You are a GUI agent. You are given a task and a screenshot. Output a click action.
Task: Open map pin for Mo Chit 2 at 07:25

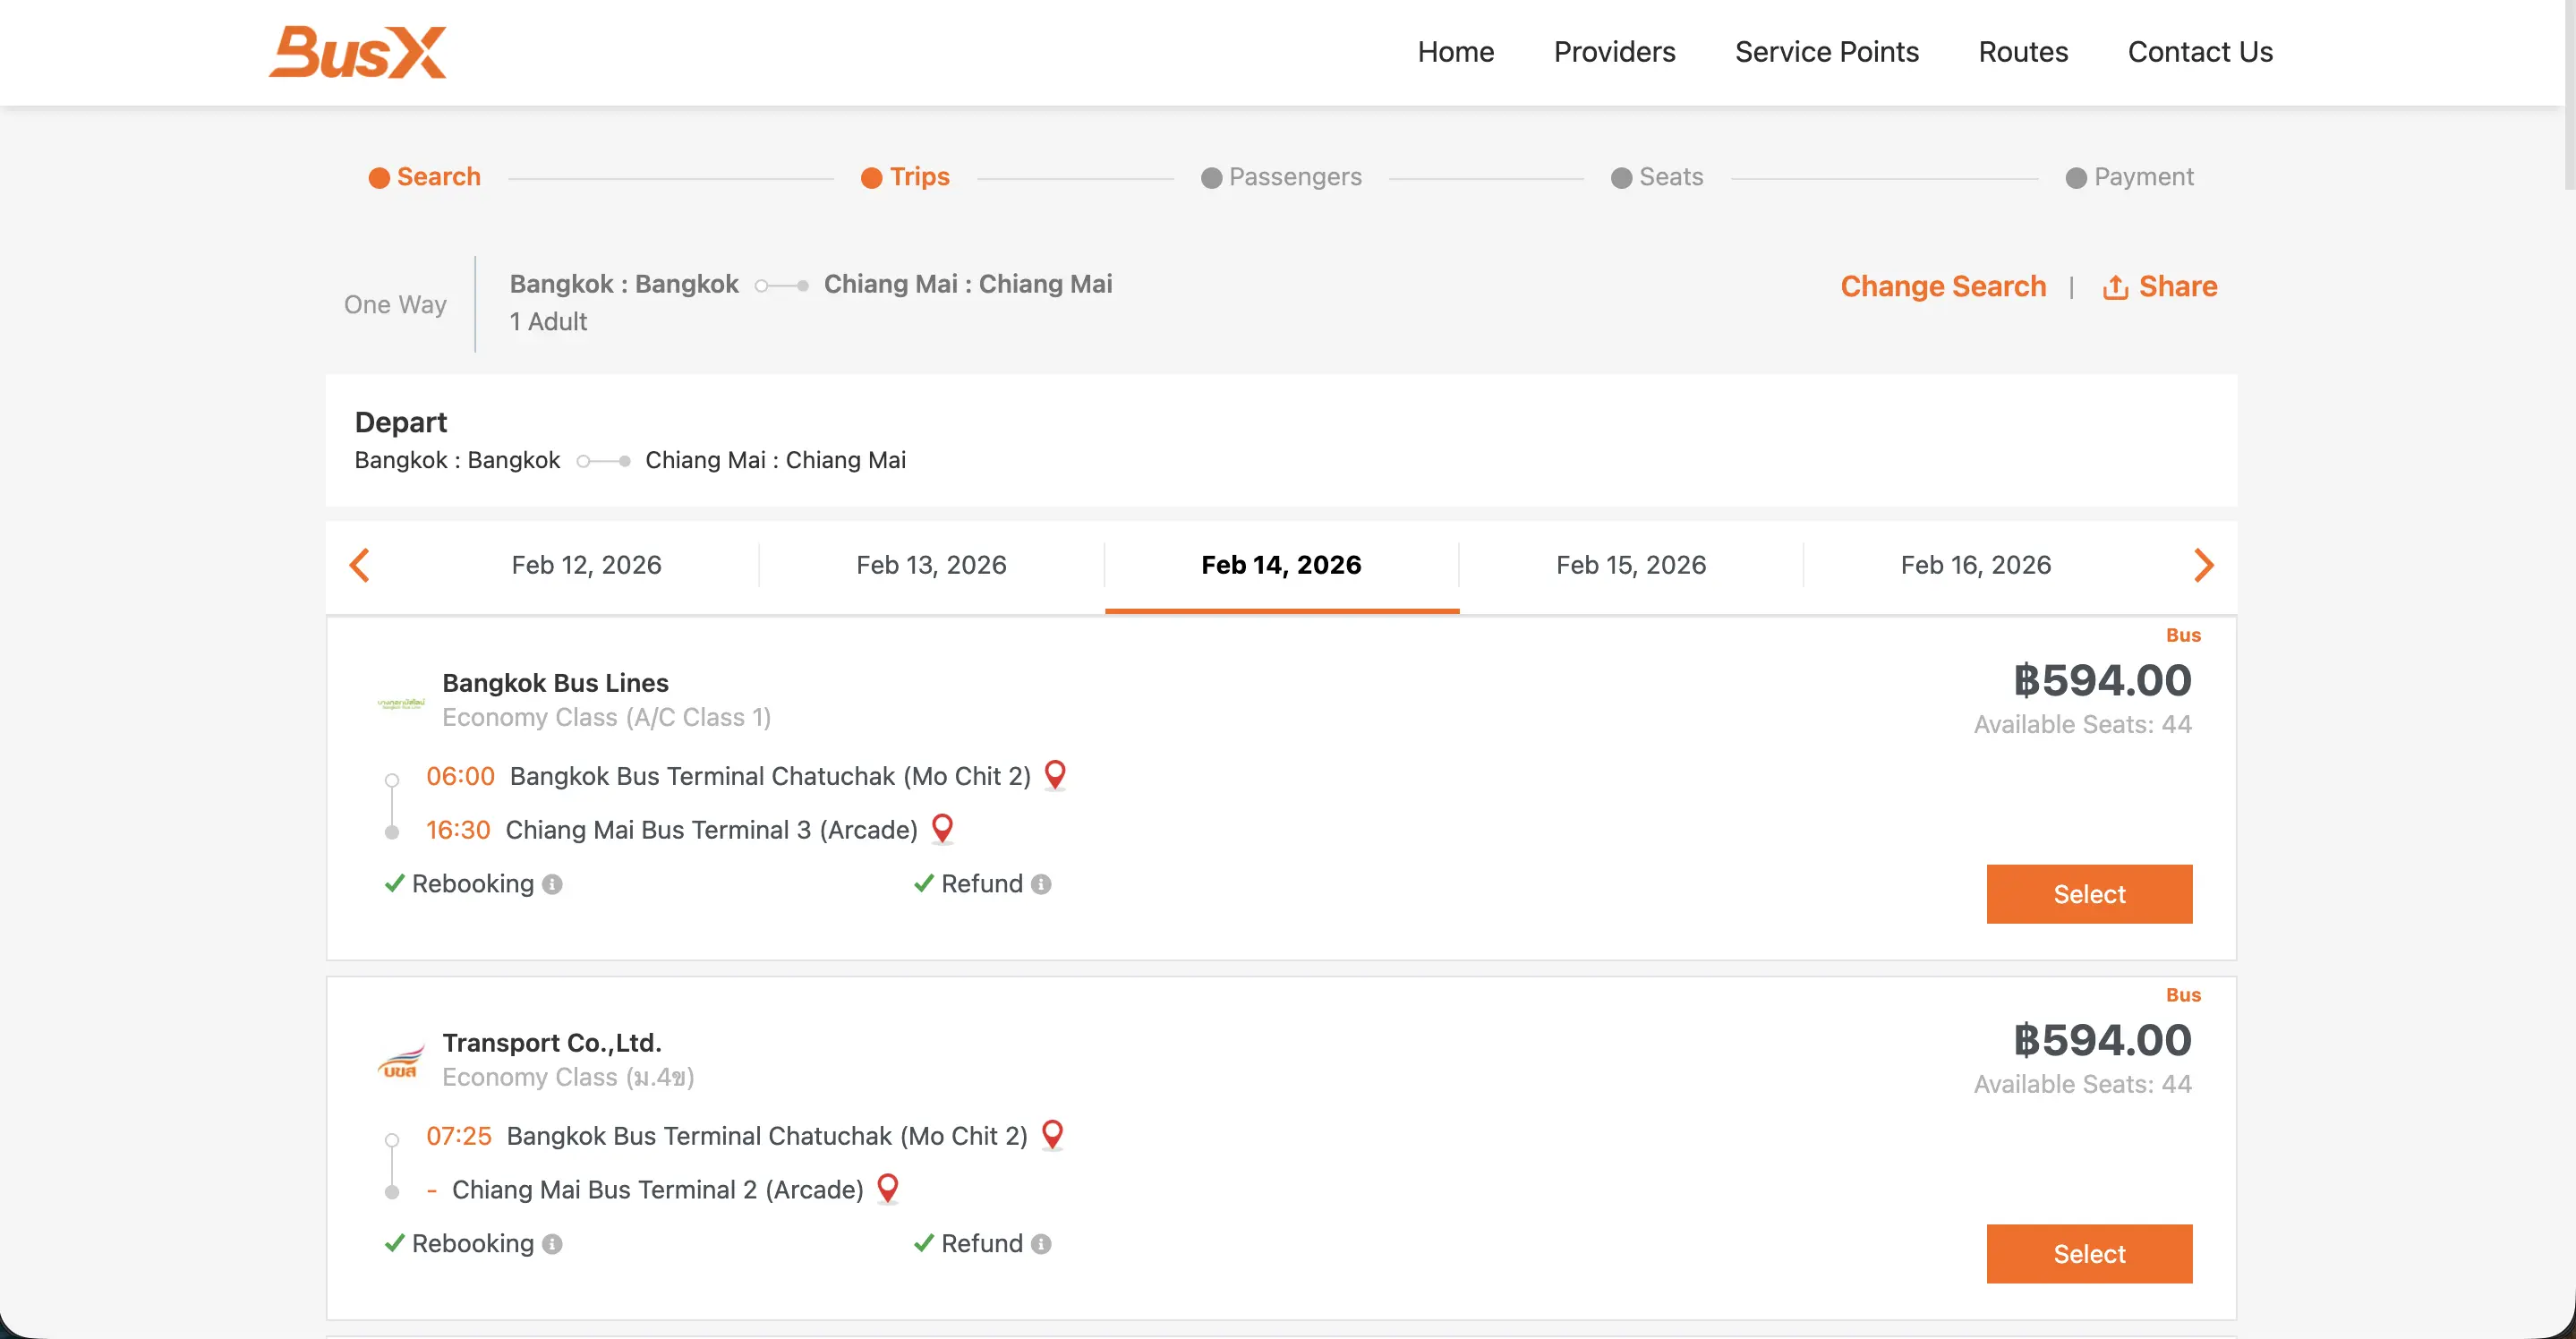pos(1052,1134)
